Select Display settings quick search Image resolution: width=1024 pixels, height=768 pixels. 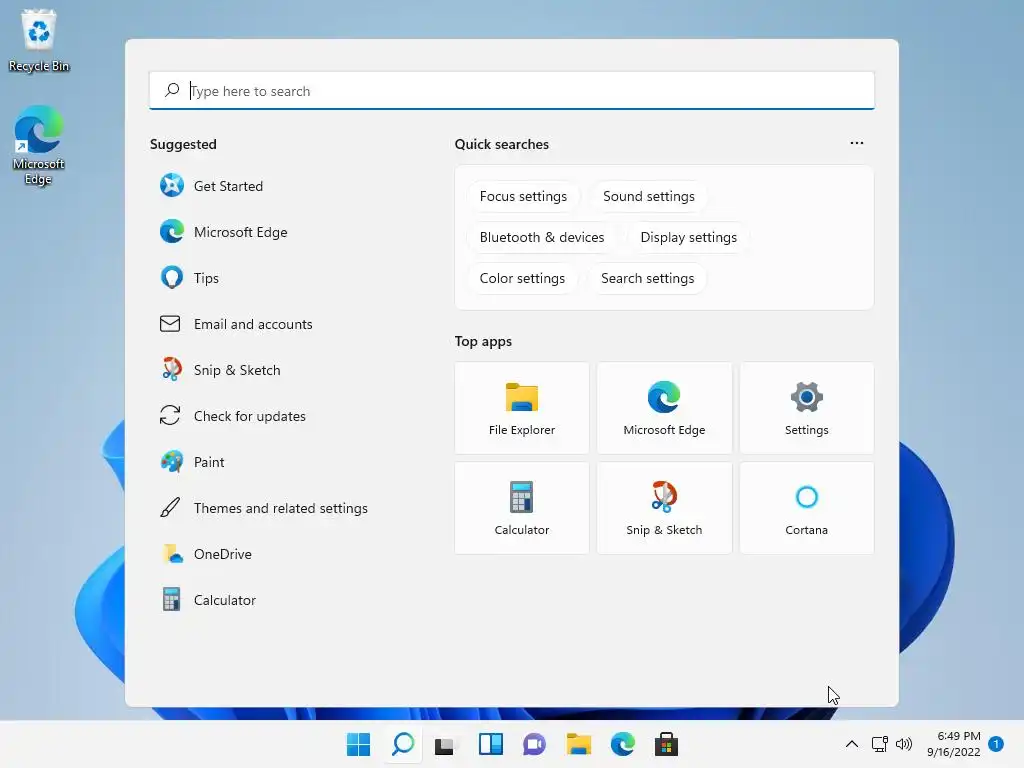tap(688, 237)
